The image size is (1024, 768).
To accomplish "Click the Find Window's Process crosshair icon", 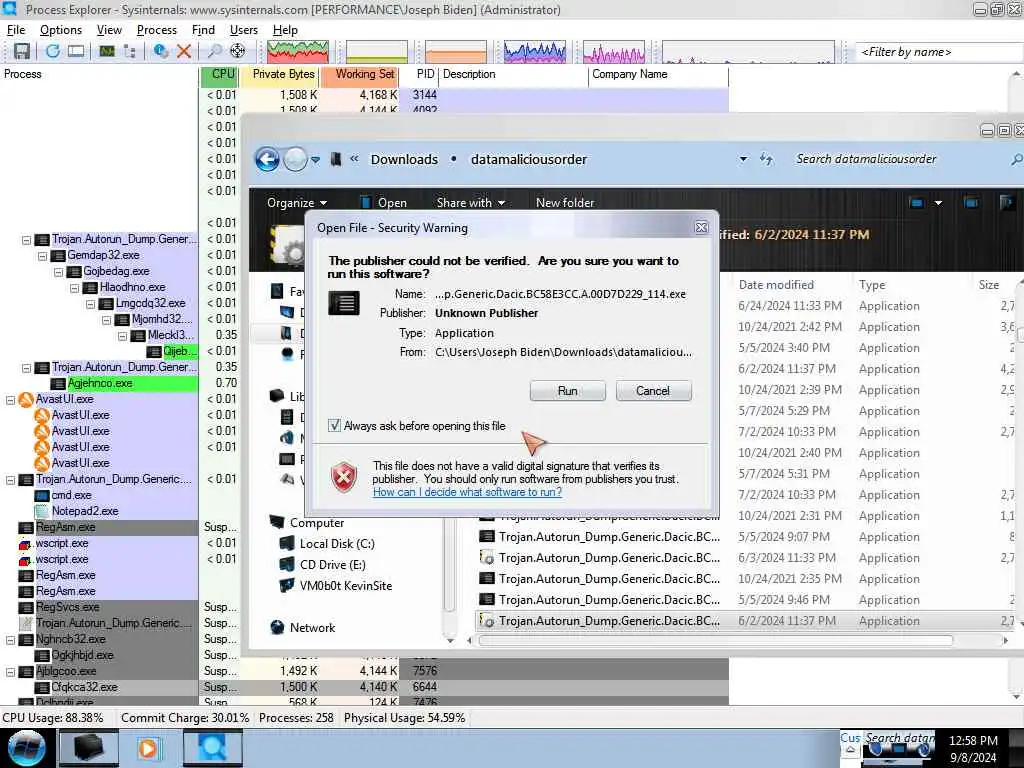I will (x=238, y=51).
